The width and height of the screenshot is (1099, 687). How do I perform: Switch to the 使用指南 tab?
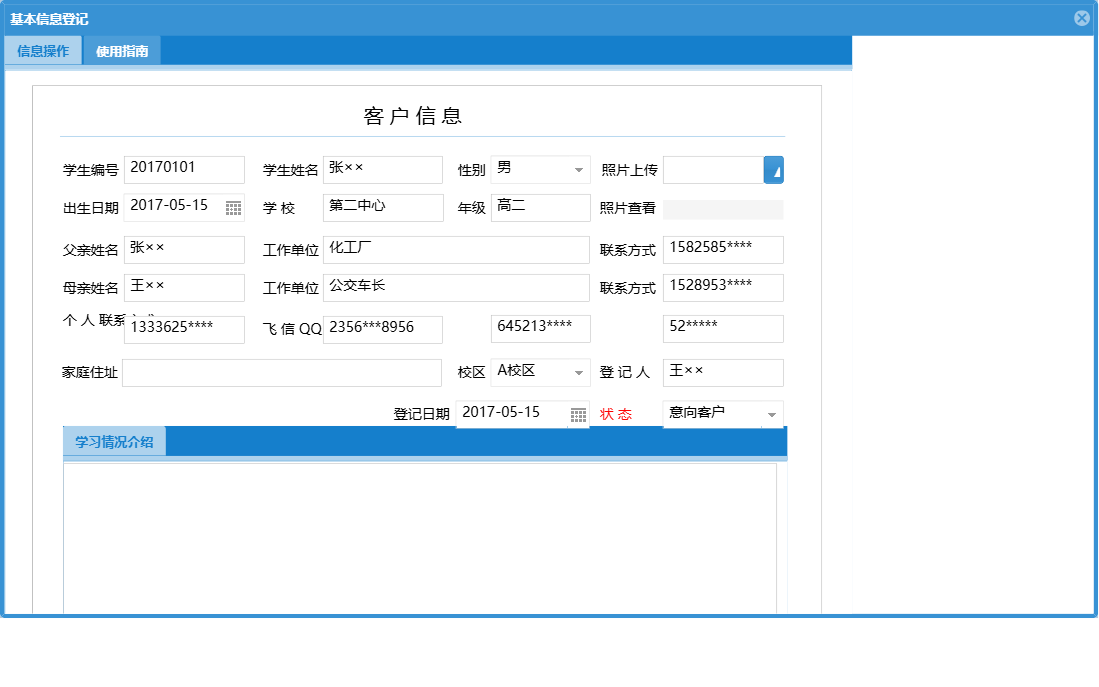[x=122, y=49]
